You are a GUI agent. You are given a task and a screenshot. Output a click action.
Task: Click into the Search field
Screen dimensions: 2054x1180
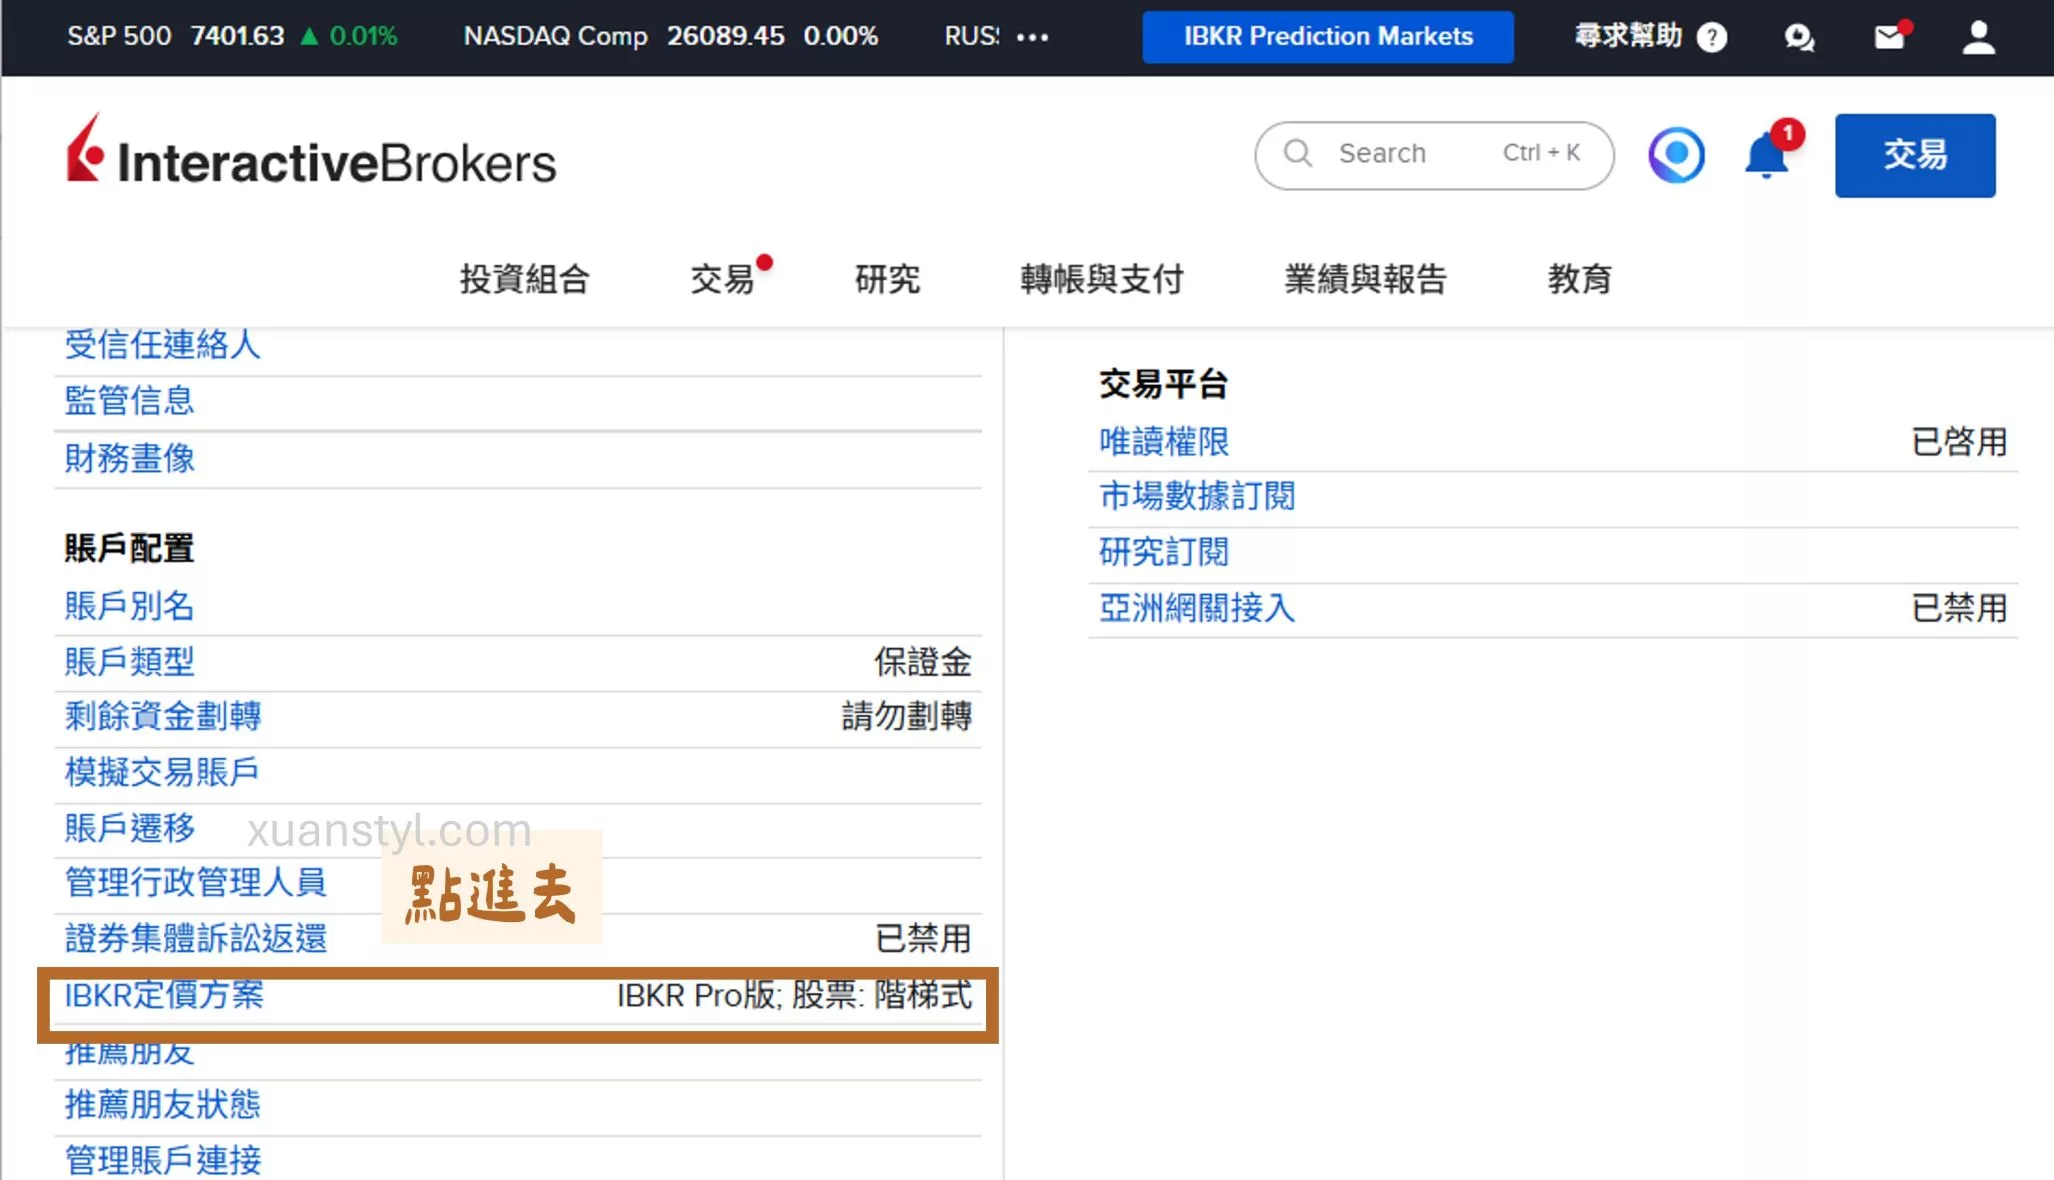(1434, 155)
